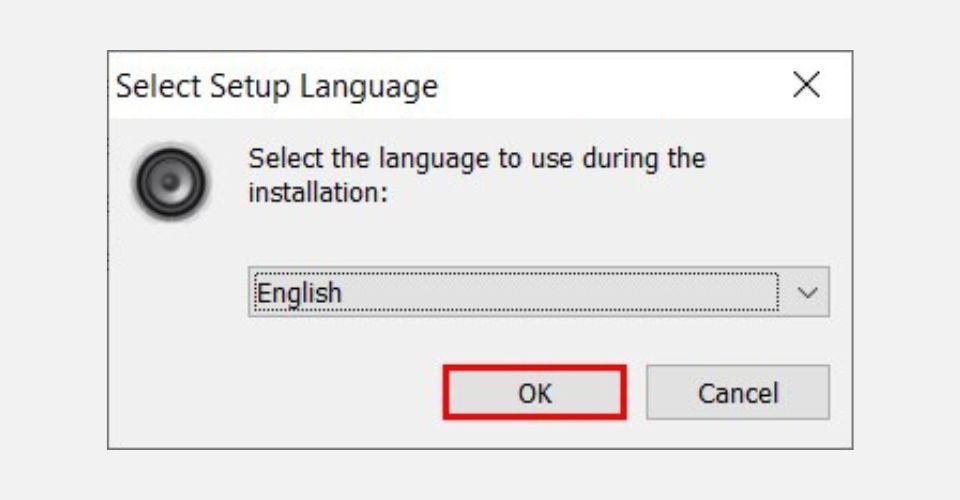The width and height of the screenshot is (960, 500).
Task: Cancel the setup language selection
Action: pyautogui.click(x=738, y=392)
